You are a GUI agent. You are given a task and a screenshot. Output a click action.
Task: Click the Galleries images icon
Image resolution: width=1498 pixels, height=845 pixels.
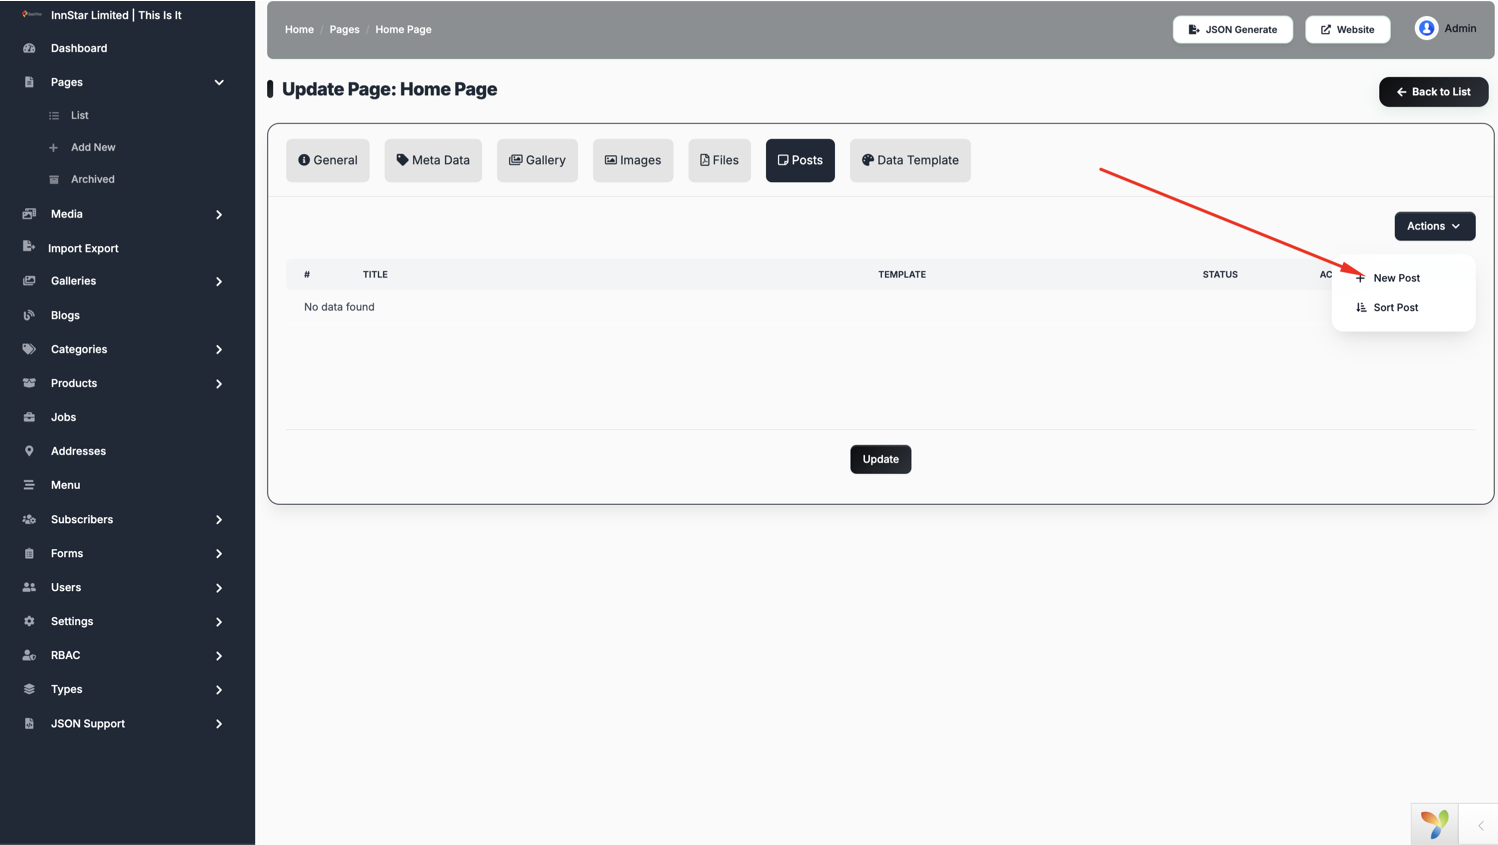point(29,281)
